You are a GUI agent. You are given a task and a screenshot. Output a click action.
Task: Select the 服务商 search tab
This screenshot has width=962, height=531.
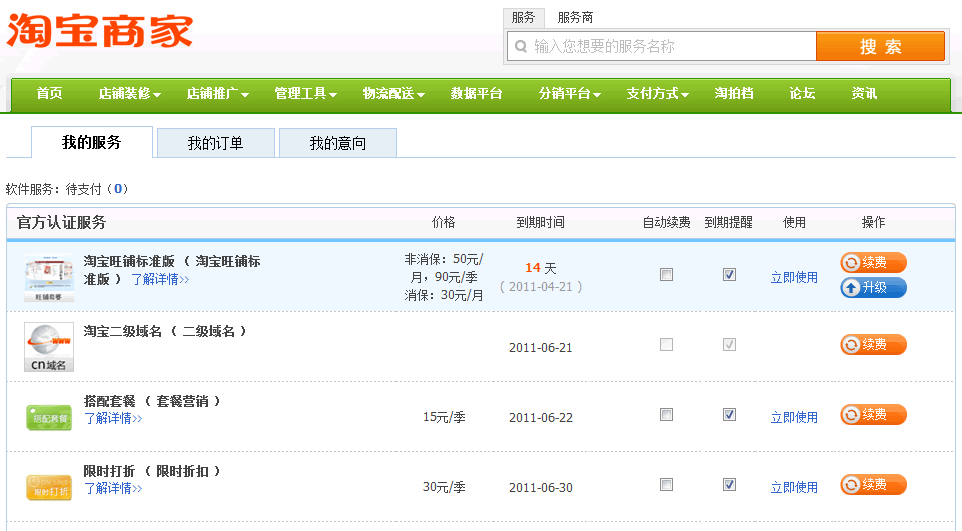pos(575,17)
